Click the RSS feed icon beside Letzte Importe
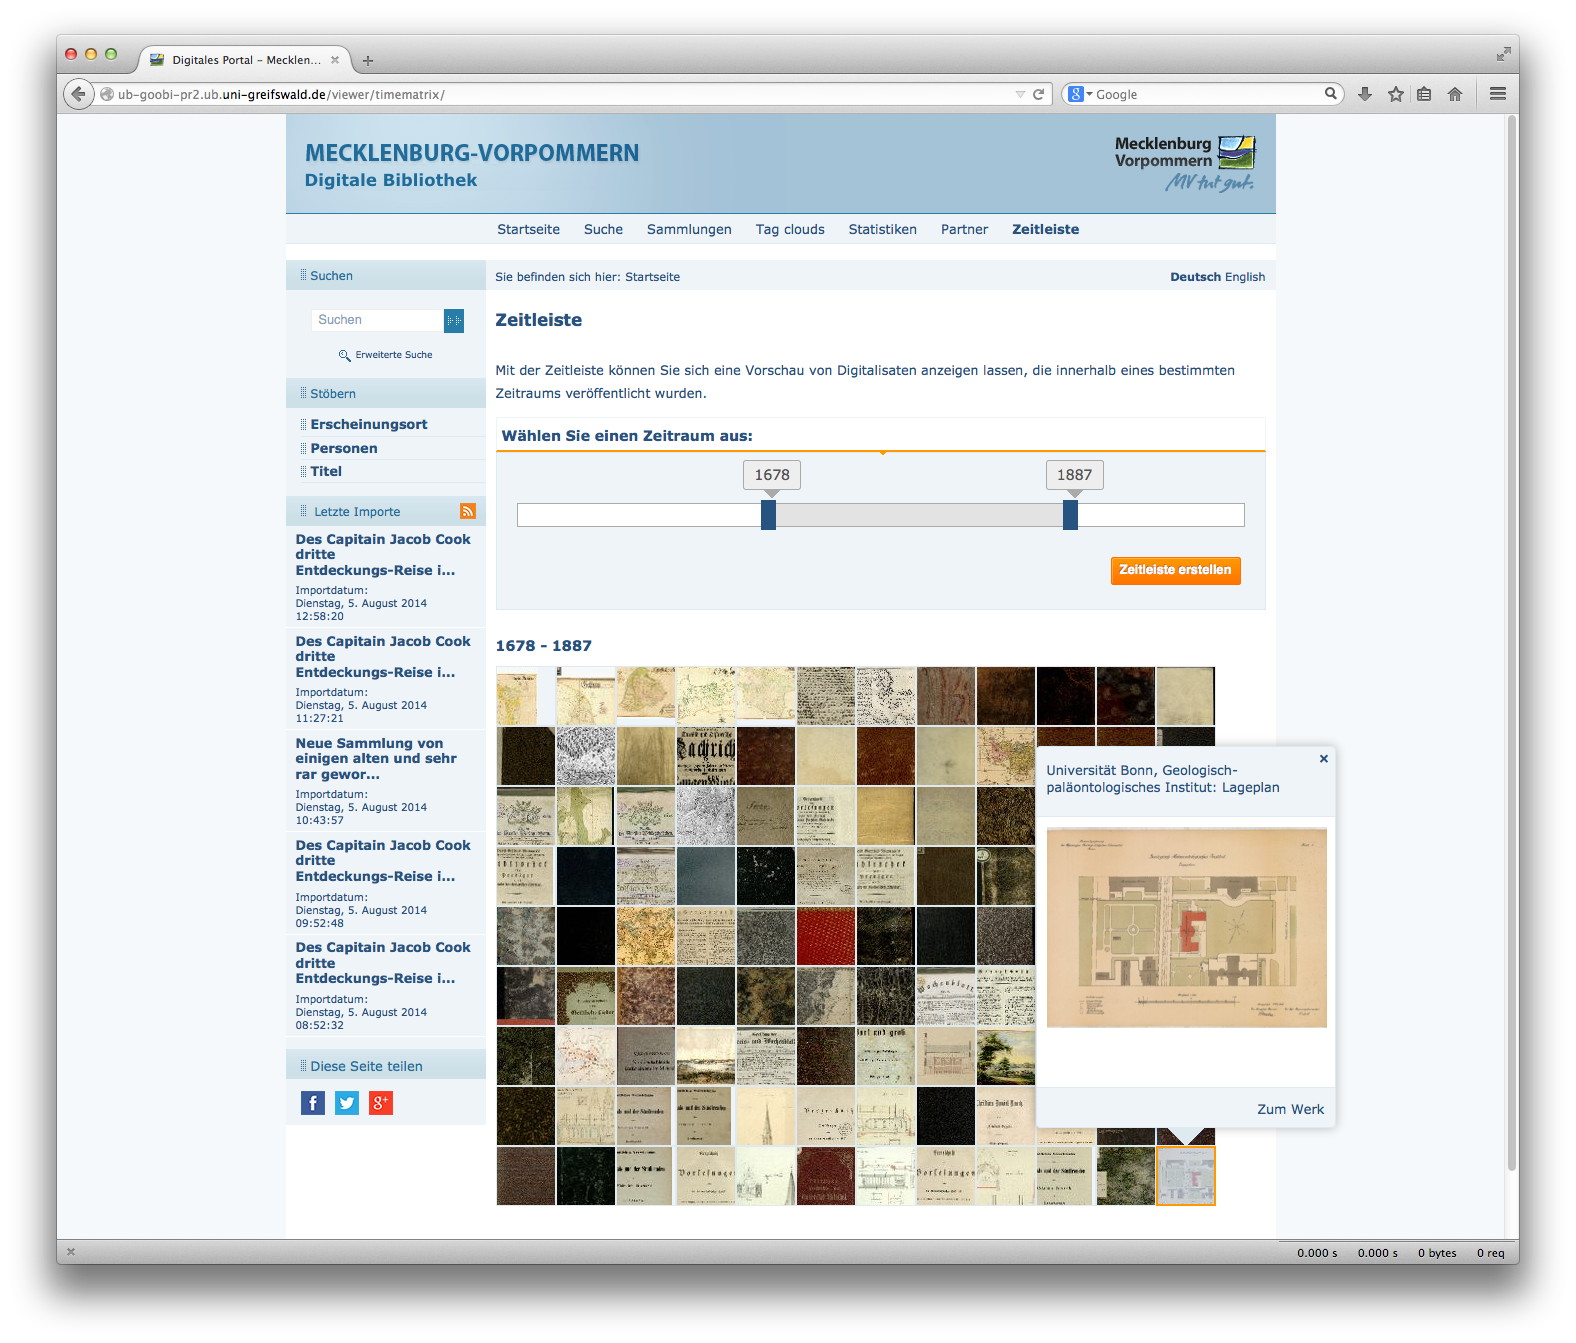This screenshot has width=1576, height=1343. pos(468,511)
